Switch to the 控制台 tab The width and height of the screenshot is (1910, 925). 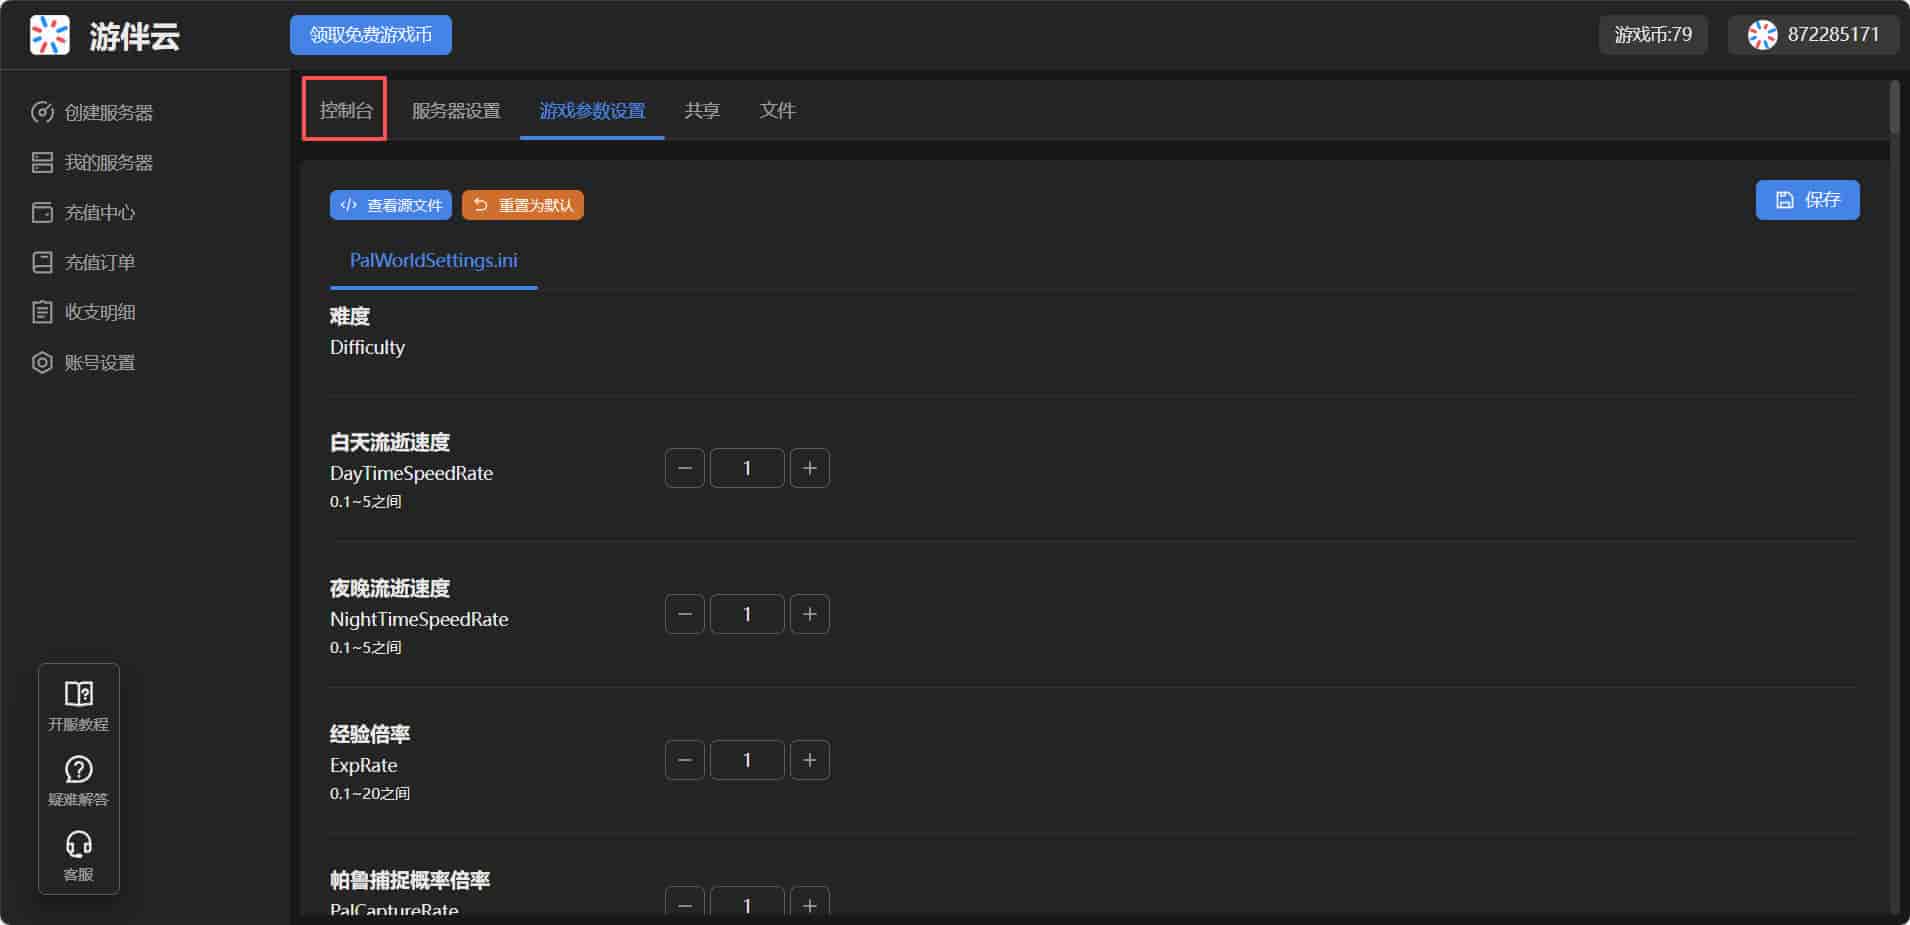click(345, 110)
